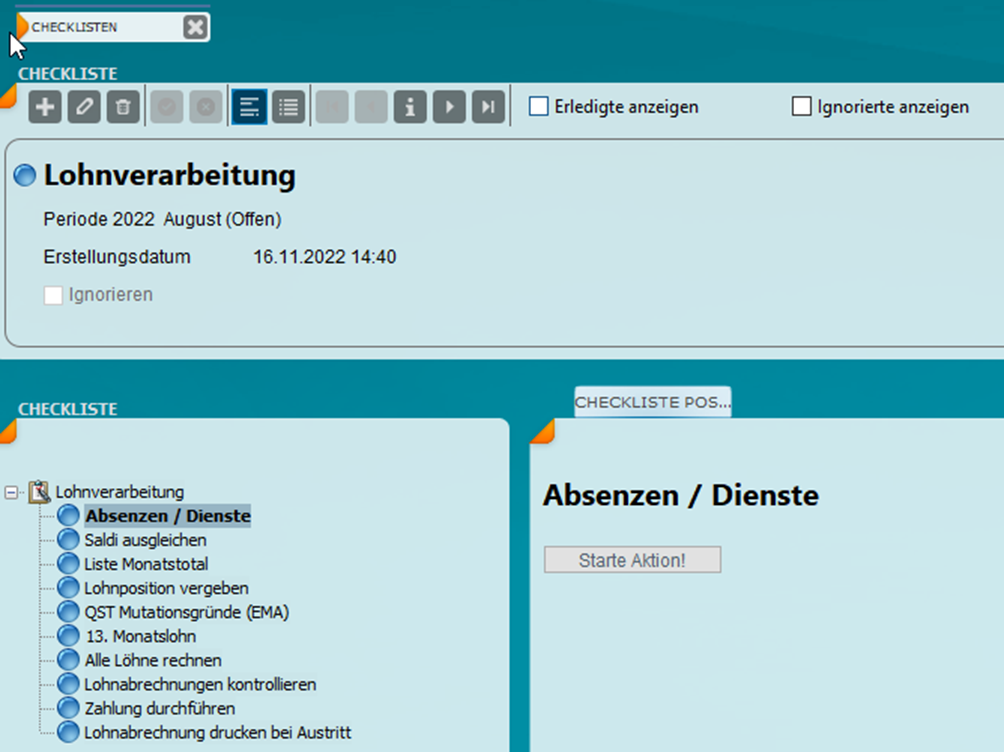
Task: Click the delete trash can icon
Action: [123, 107]
